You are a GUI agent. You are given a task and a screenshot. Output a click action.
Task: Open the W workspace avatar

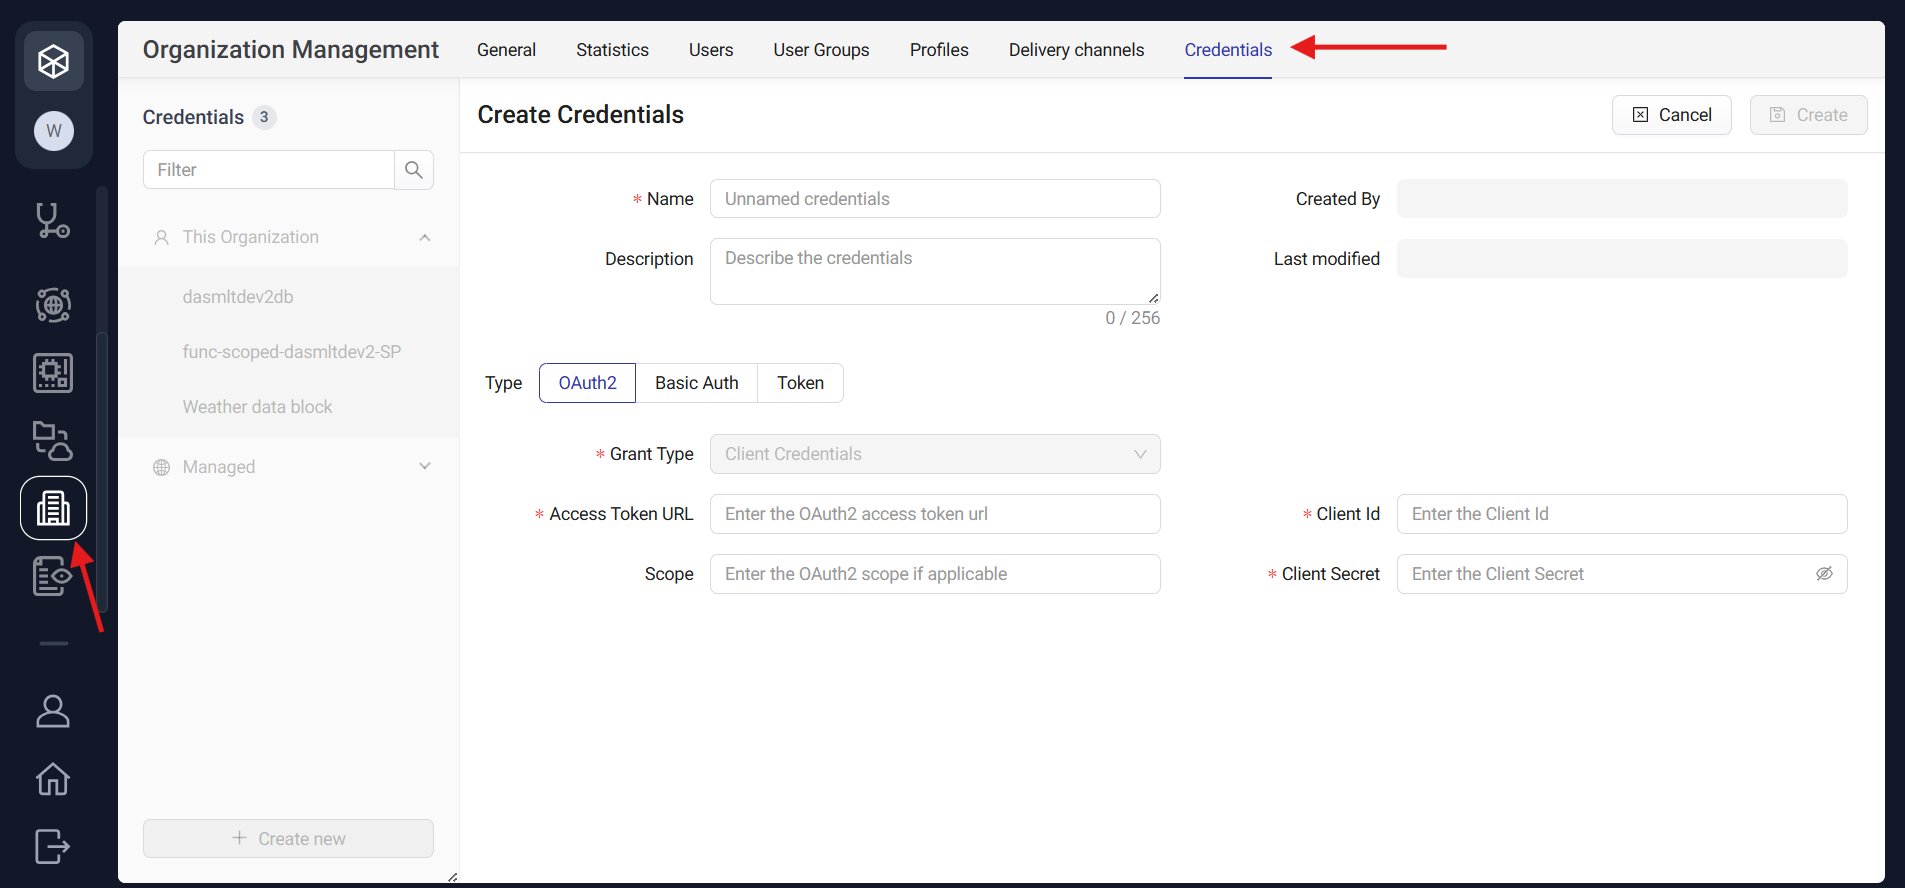[54, 131]
